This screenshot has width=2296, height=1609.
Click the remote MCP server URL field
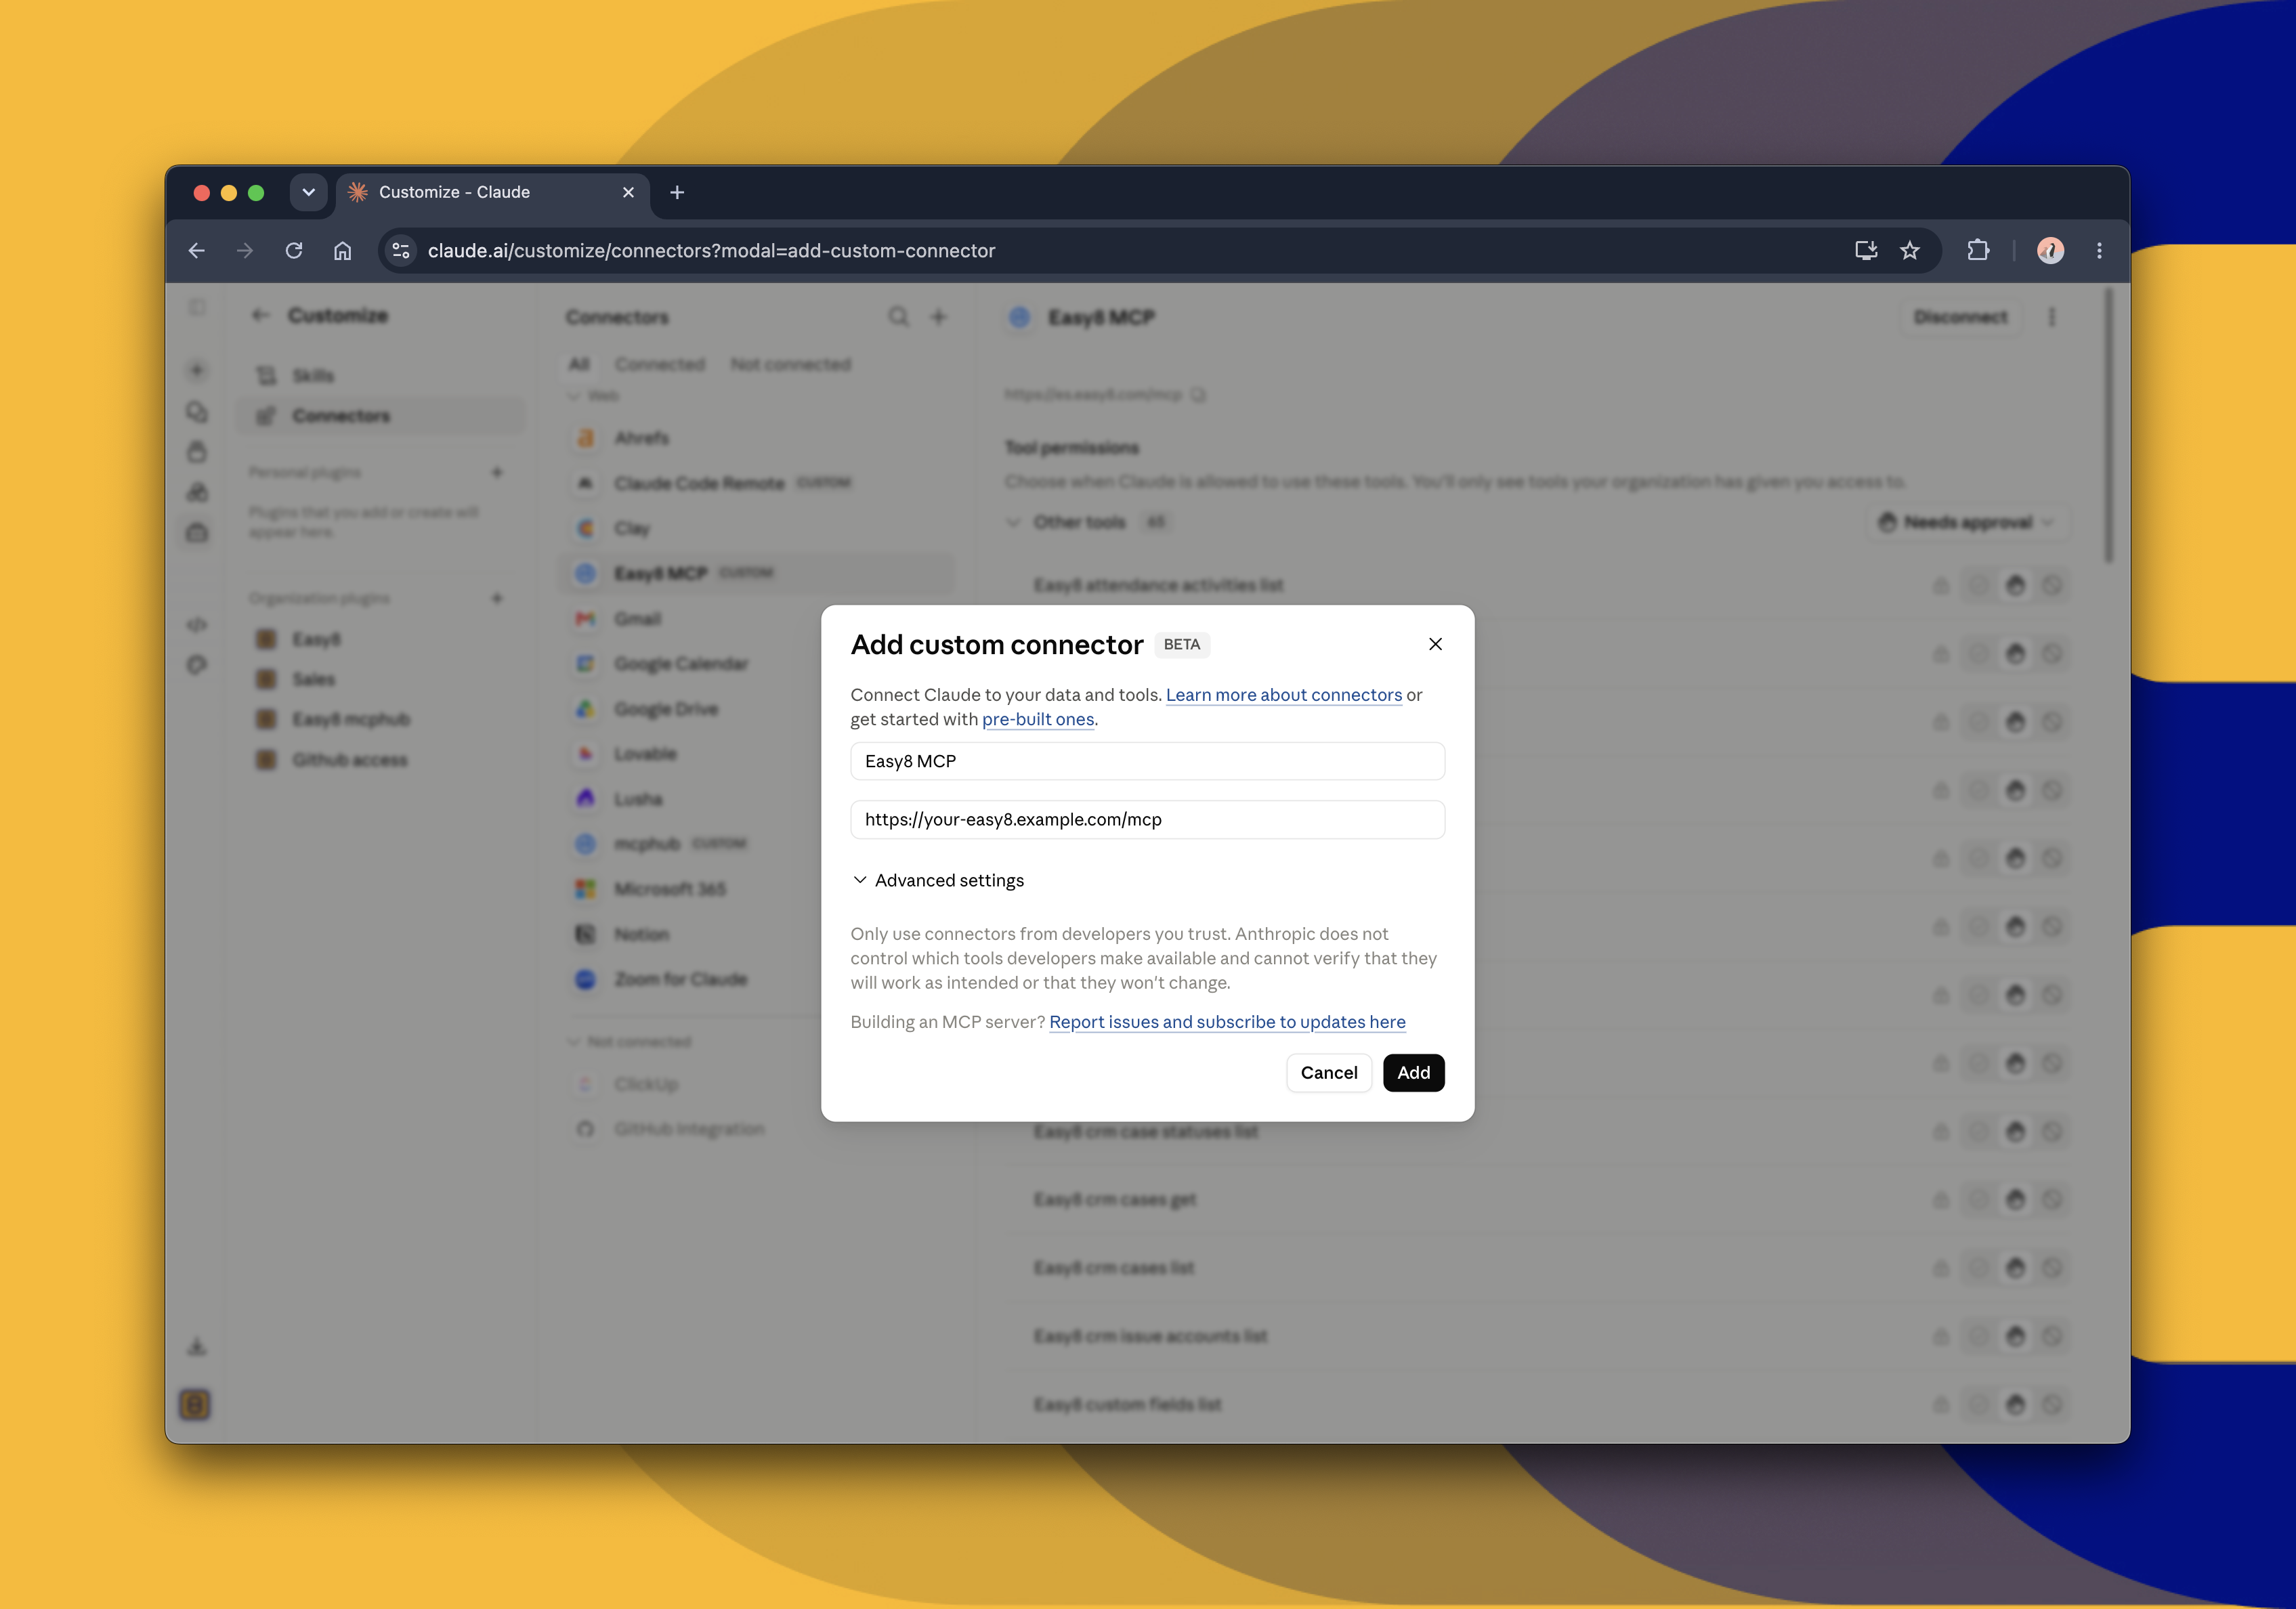click(1147, 819)
